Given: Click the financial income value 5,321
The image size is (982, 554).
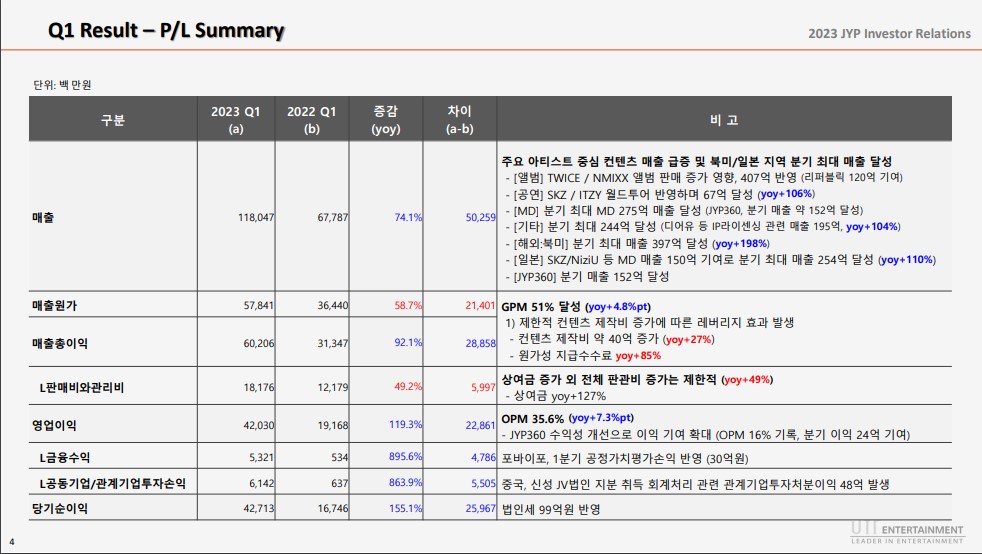Looking at the screenshot, I should pyautogui.click(x=261, y=458).
